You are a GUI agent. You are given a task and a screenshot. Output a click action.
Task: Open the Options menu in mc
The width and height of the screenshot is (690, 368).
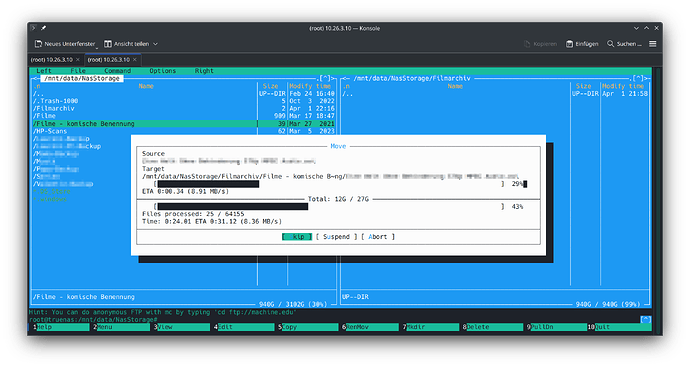(x=162, y=71)
